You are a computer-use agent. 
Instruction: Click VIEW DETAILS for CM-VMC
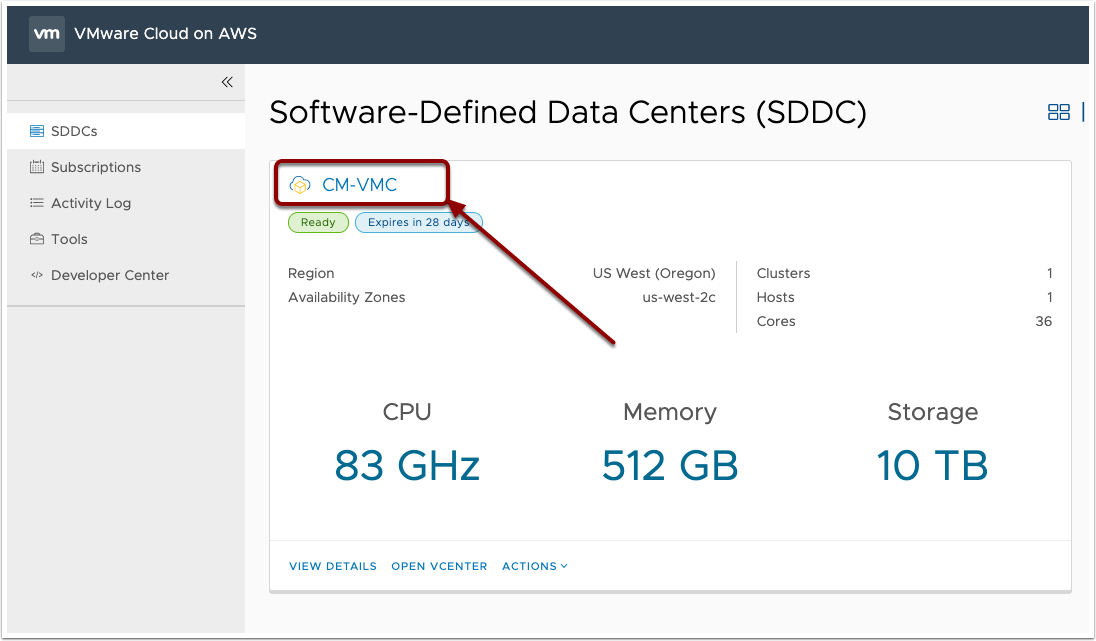[332, 566]
